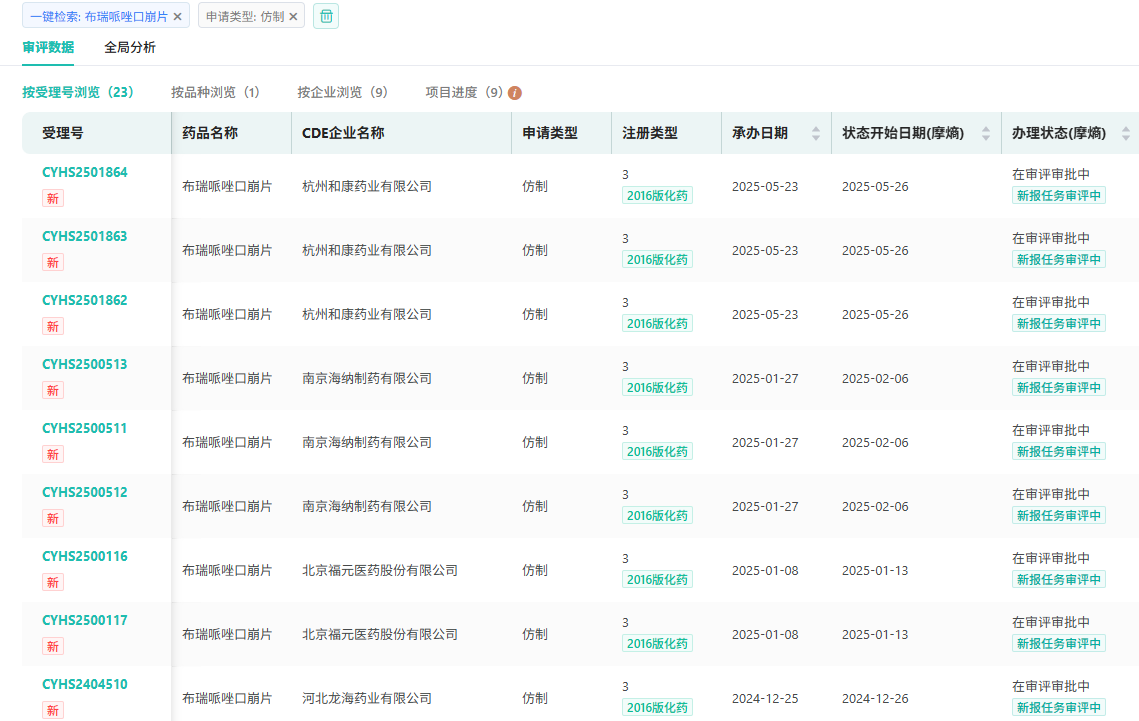The width and height of the screenshot is (1139, 721).
Task: Remove the 布瑞哌唑口崩片 search filter tag
Action: coord(178,17)
